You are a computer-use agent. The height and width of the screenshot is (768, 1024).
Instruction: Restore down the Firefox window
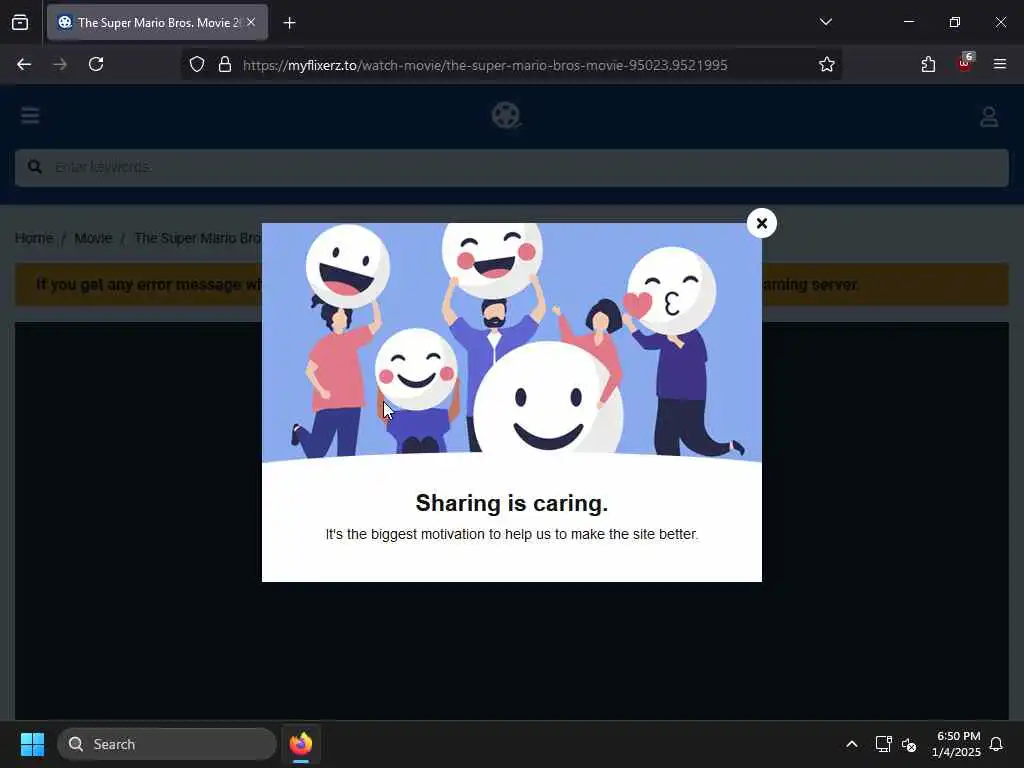click(955, 22)
